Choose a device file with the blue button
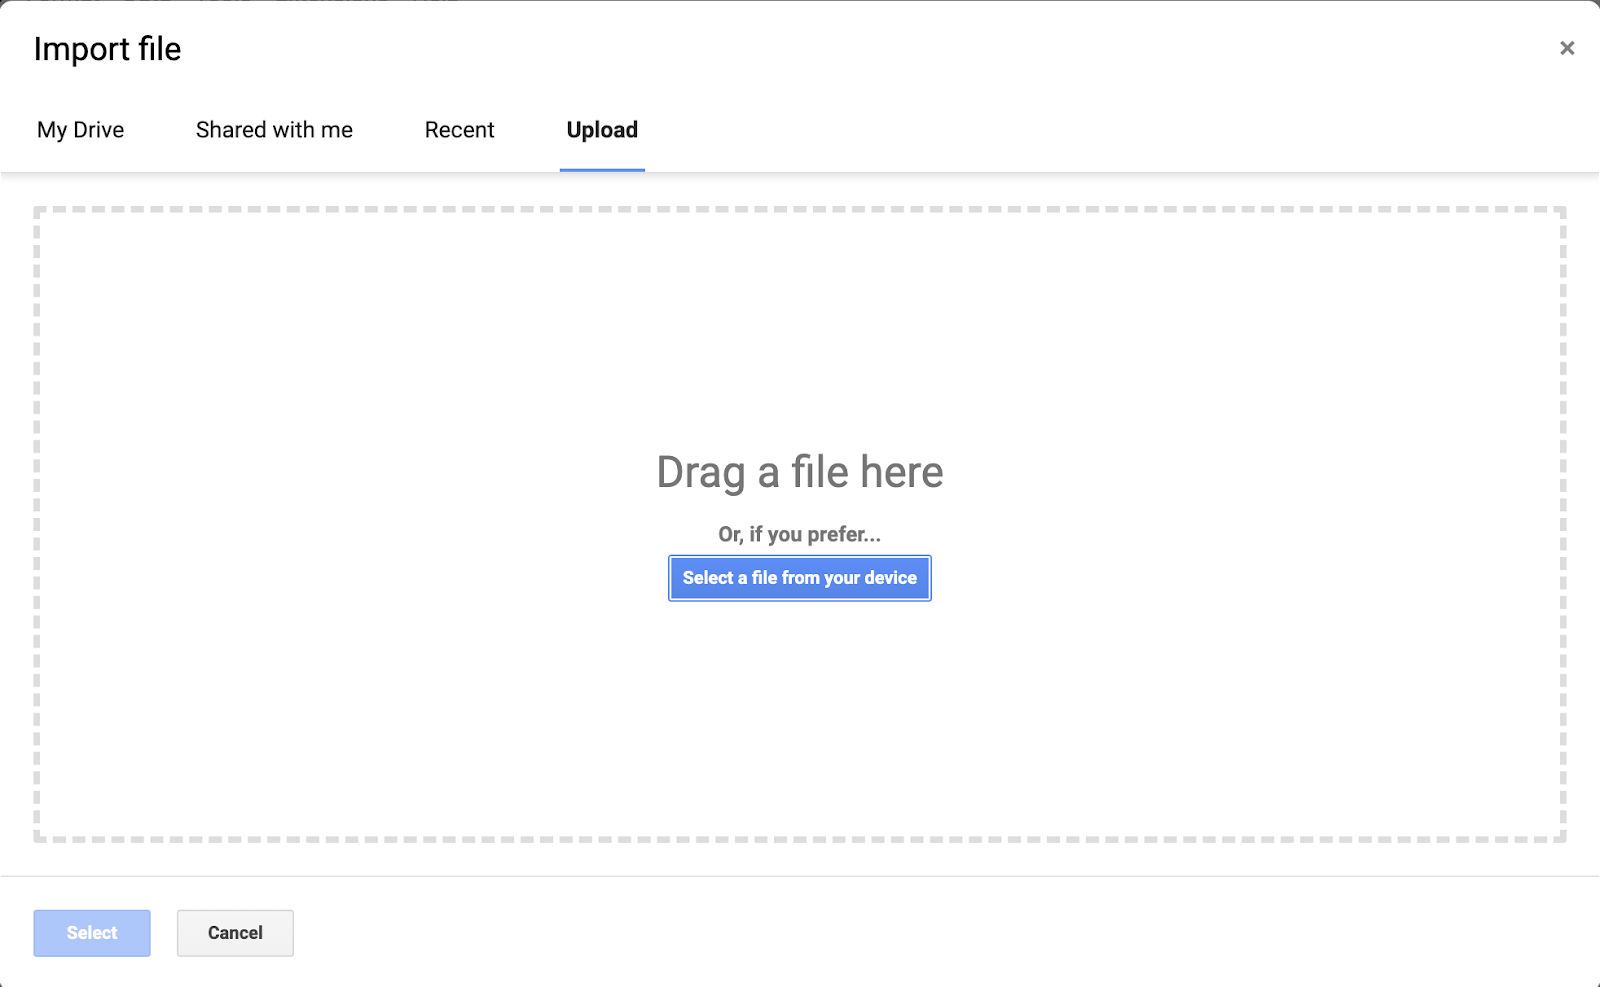This screenshot has height=987, width=1600. click(x=799, y=578)
